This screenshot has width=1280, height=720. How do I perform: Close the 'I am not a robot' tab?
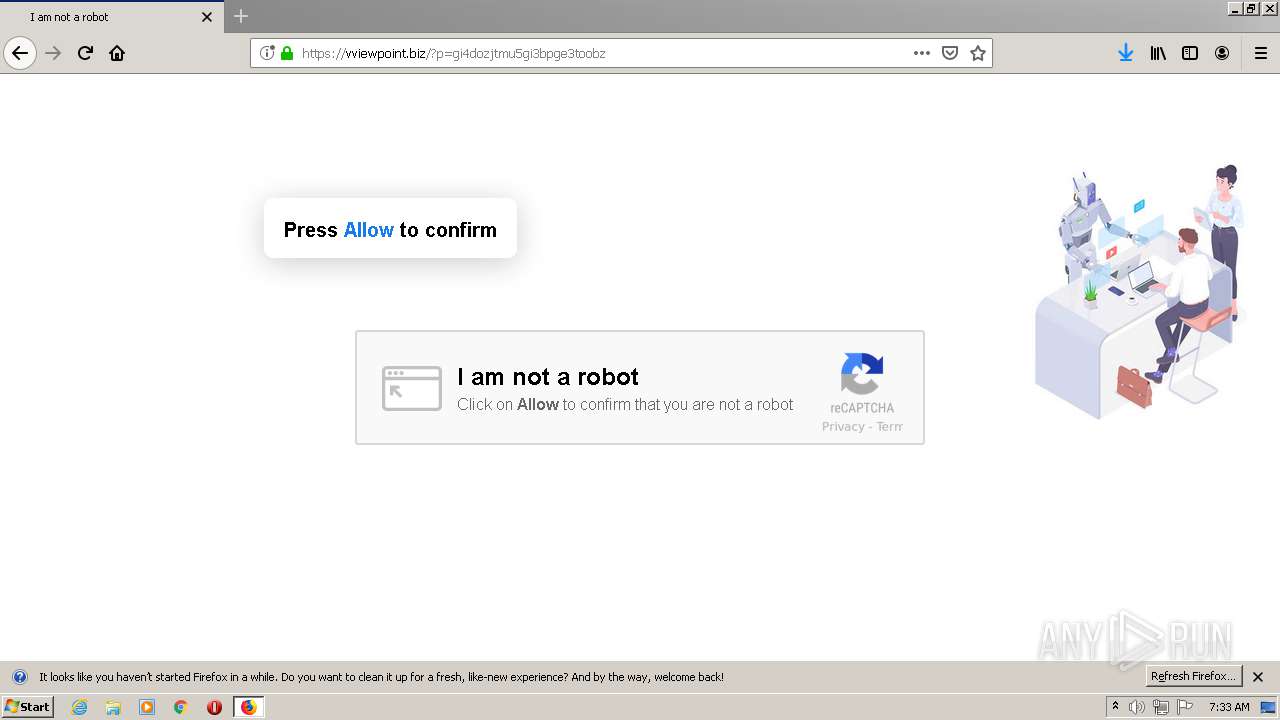pos(207,17)
